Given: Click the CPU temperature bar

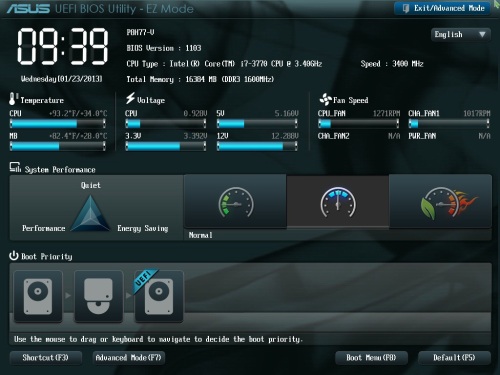Looking at the screenshot, I should (x=58, y=124).
